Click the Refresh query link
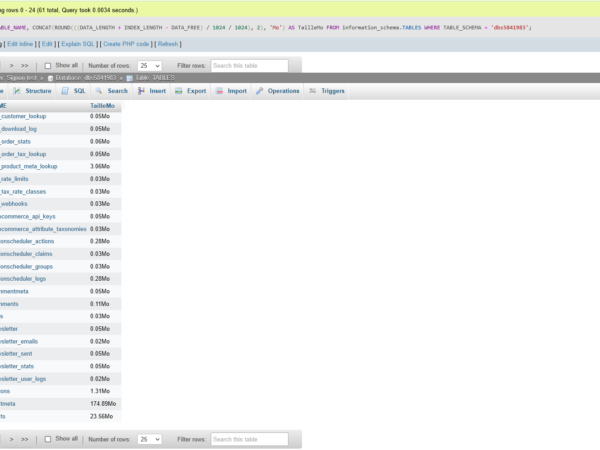600x450 pixels. coord(168,44)
